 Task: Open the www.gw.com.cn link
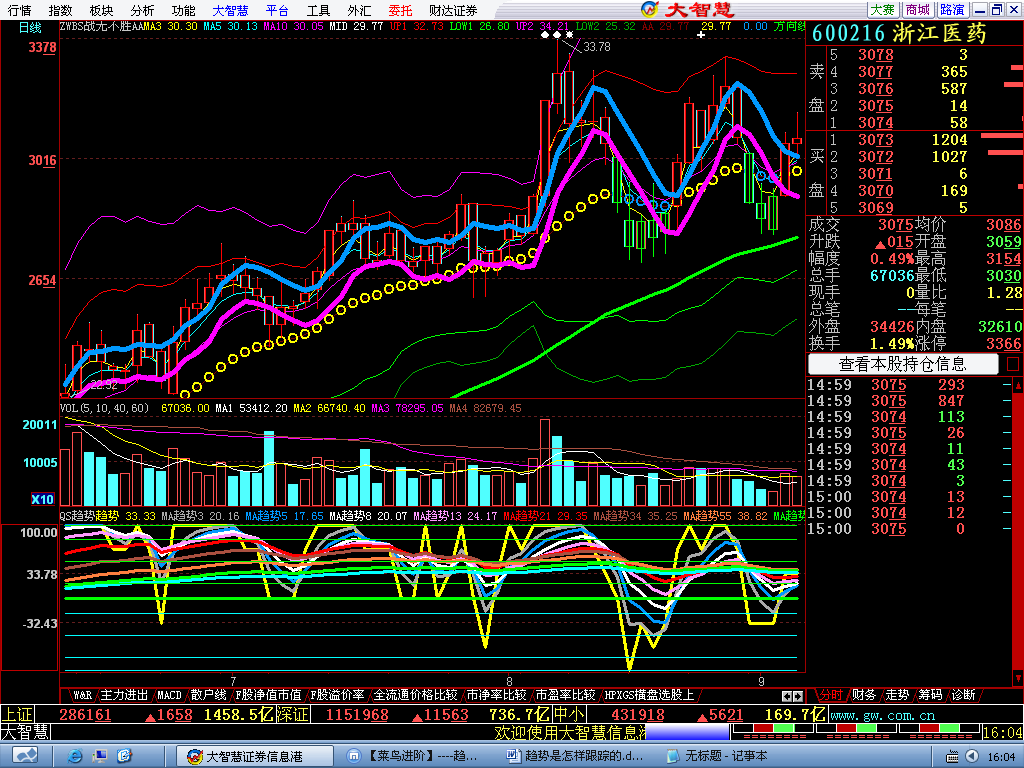pyautogui.click(x=882, y=716)
